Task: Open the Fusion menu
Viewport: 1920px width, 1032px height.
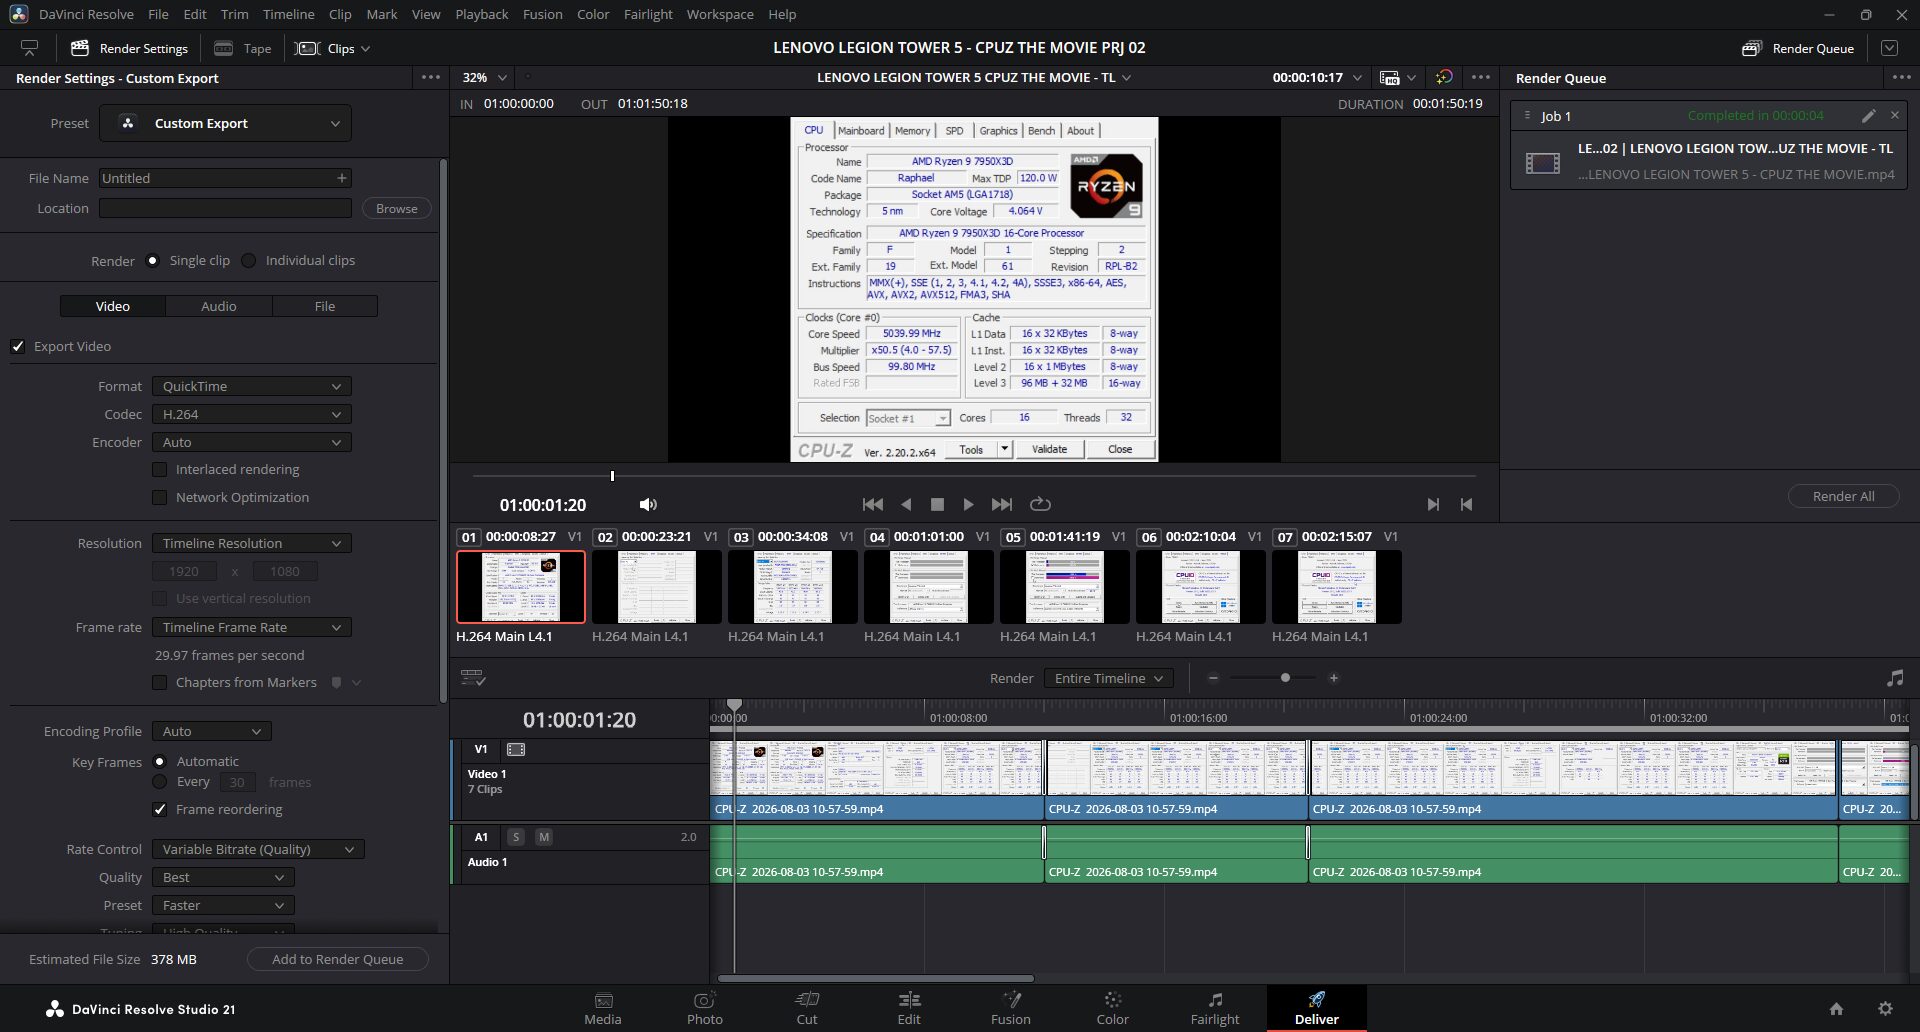Action: click(543, 14)
